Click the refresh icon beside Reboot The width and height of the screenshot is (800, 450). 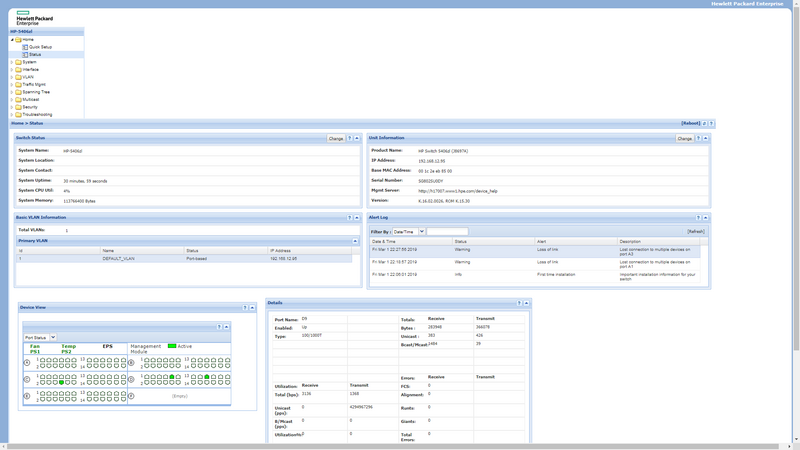pos(705,123)
